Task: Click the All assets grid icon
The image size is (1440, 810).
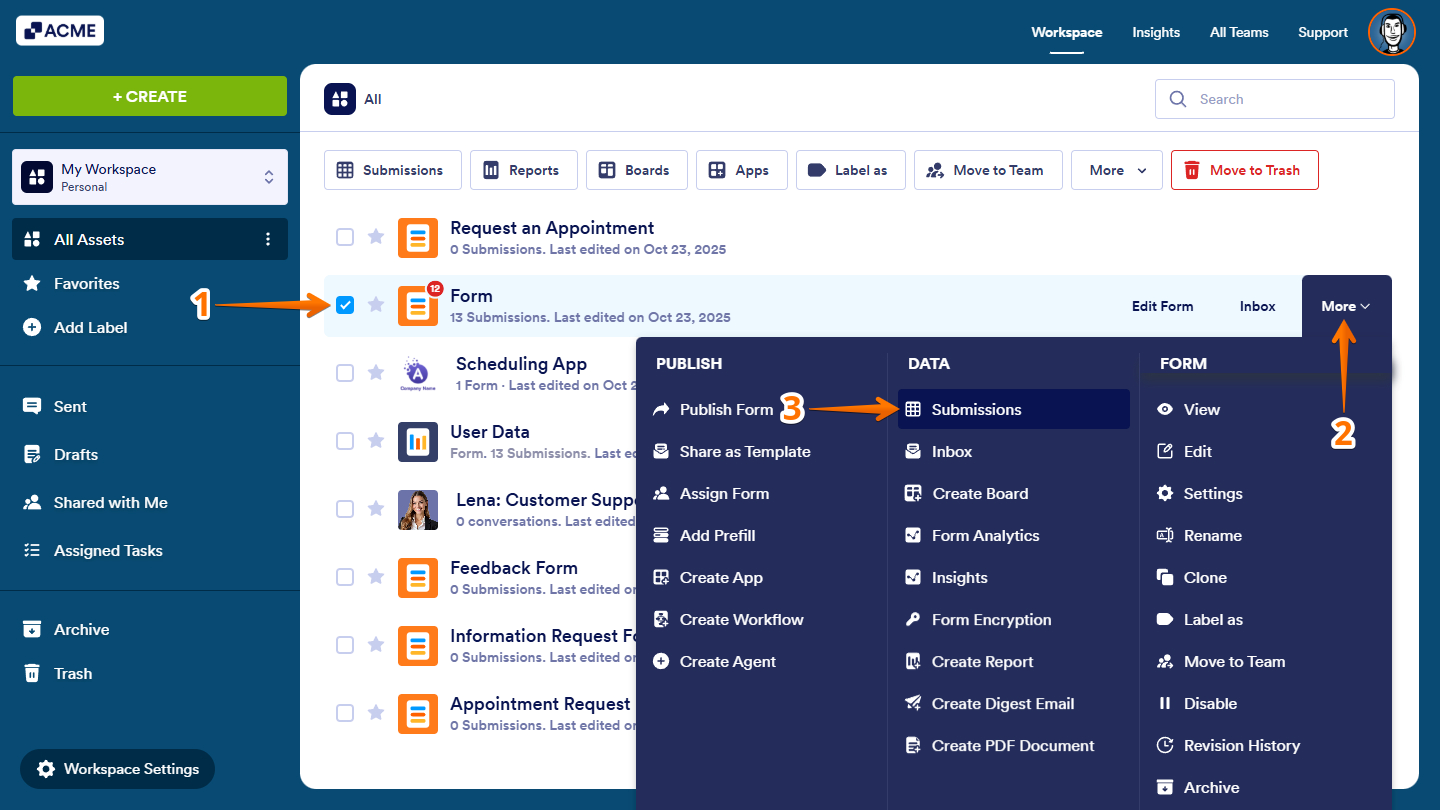Action: [340, 99]
